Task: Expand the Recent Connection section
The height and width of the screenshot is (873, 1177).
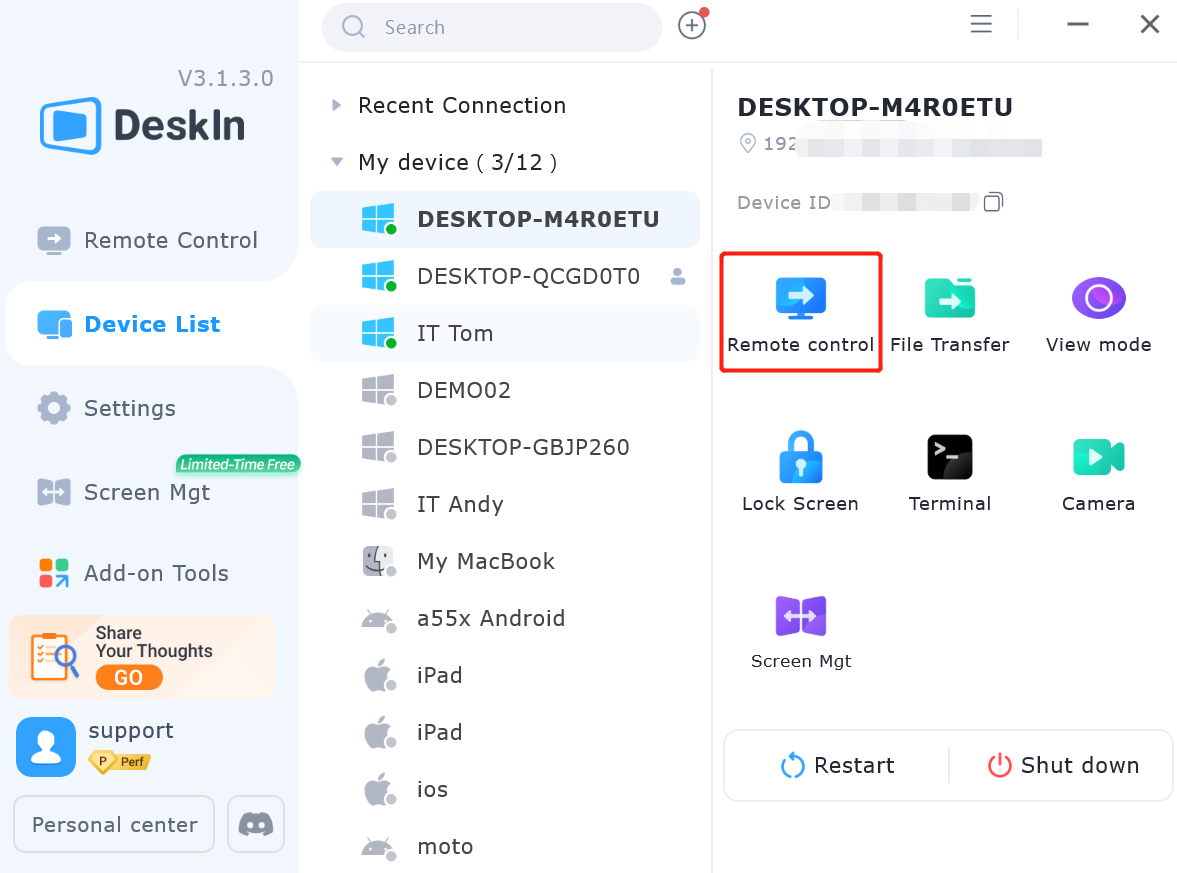Action: (337, 105)
